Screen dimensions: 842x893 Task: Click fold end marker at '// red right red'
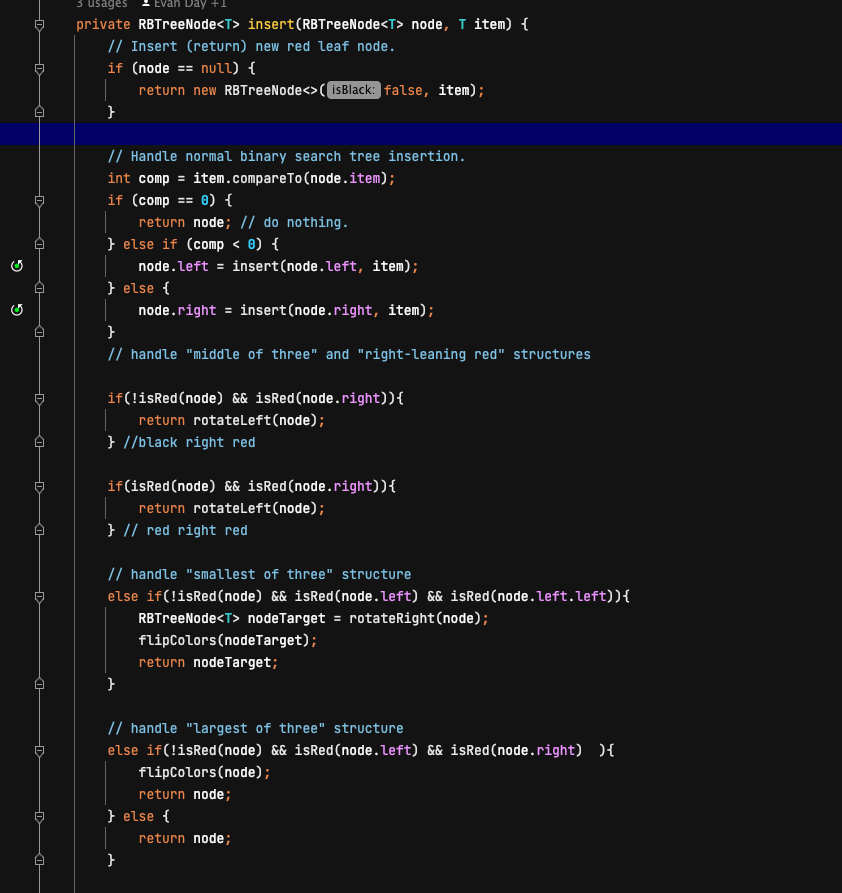[x=39, y=531]
